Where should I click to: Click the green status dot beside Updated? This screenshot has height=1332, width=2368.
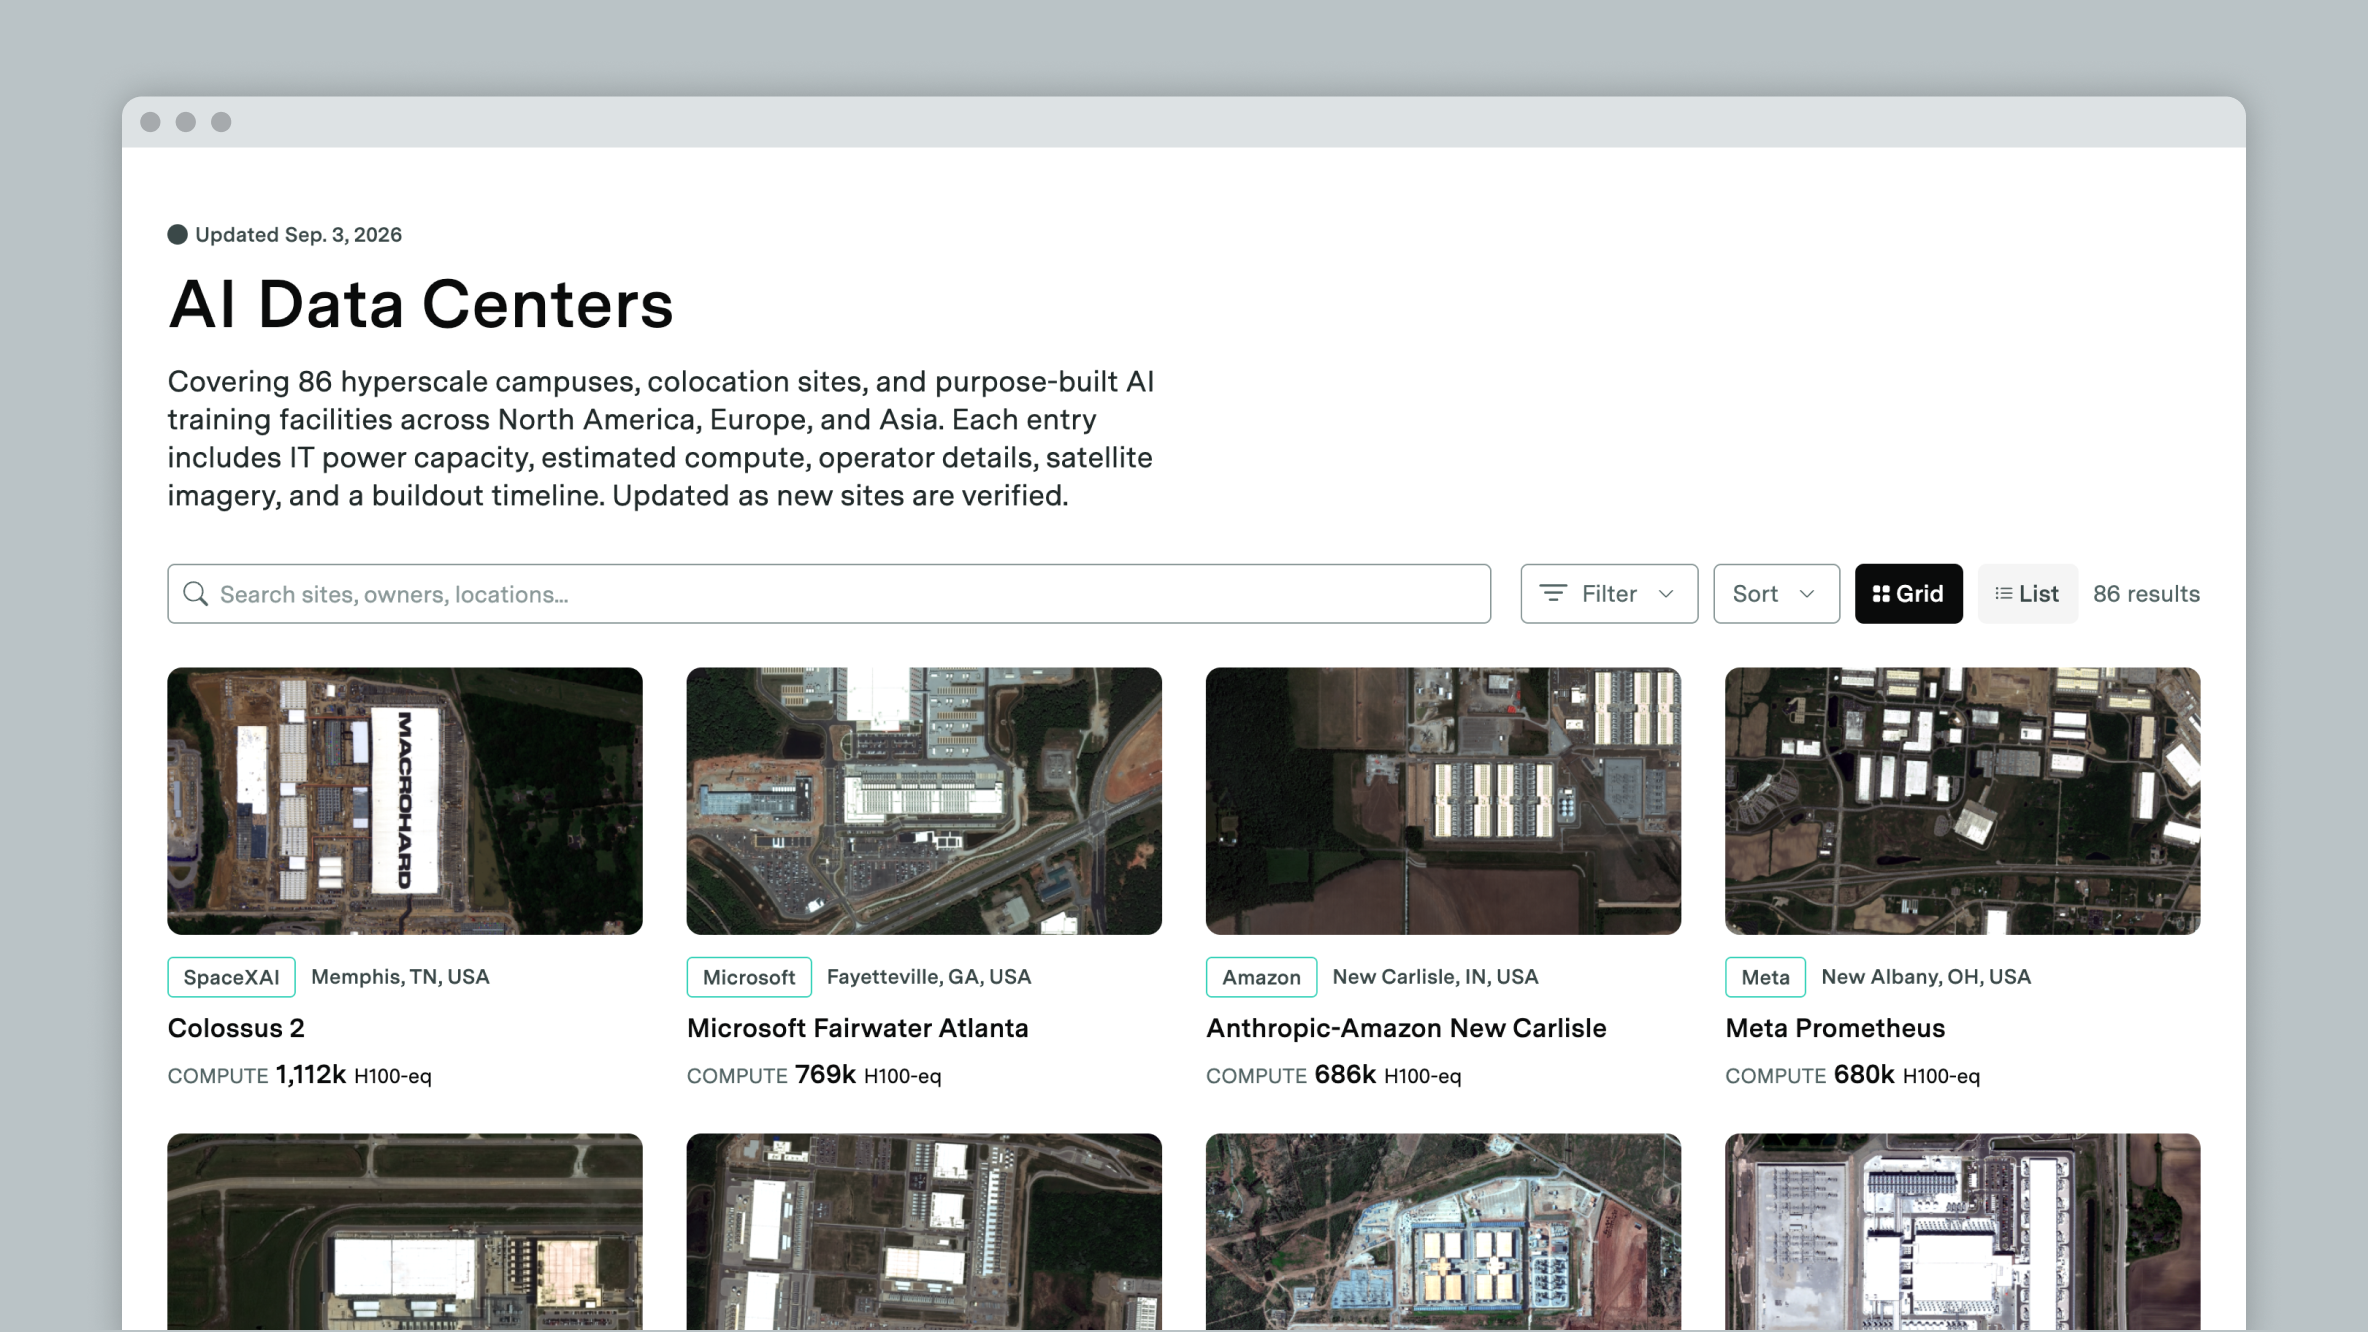177,235
